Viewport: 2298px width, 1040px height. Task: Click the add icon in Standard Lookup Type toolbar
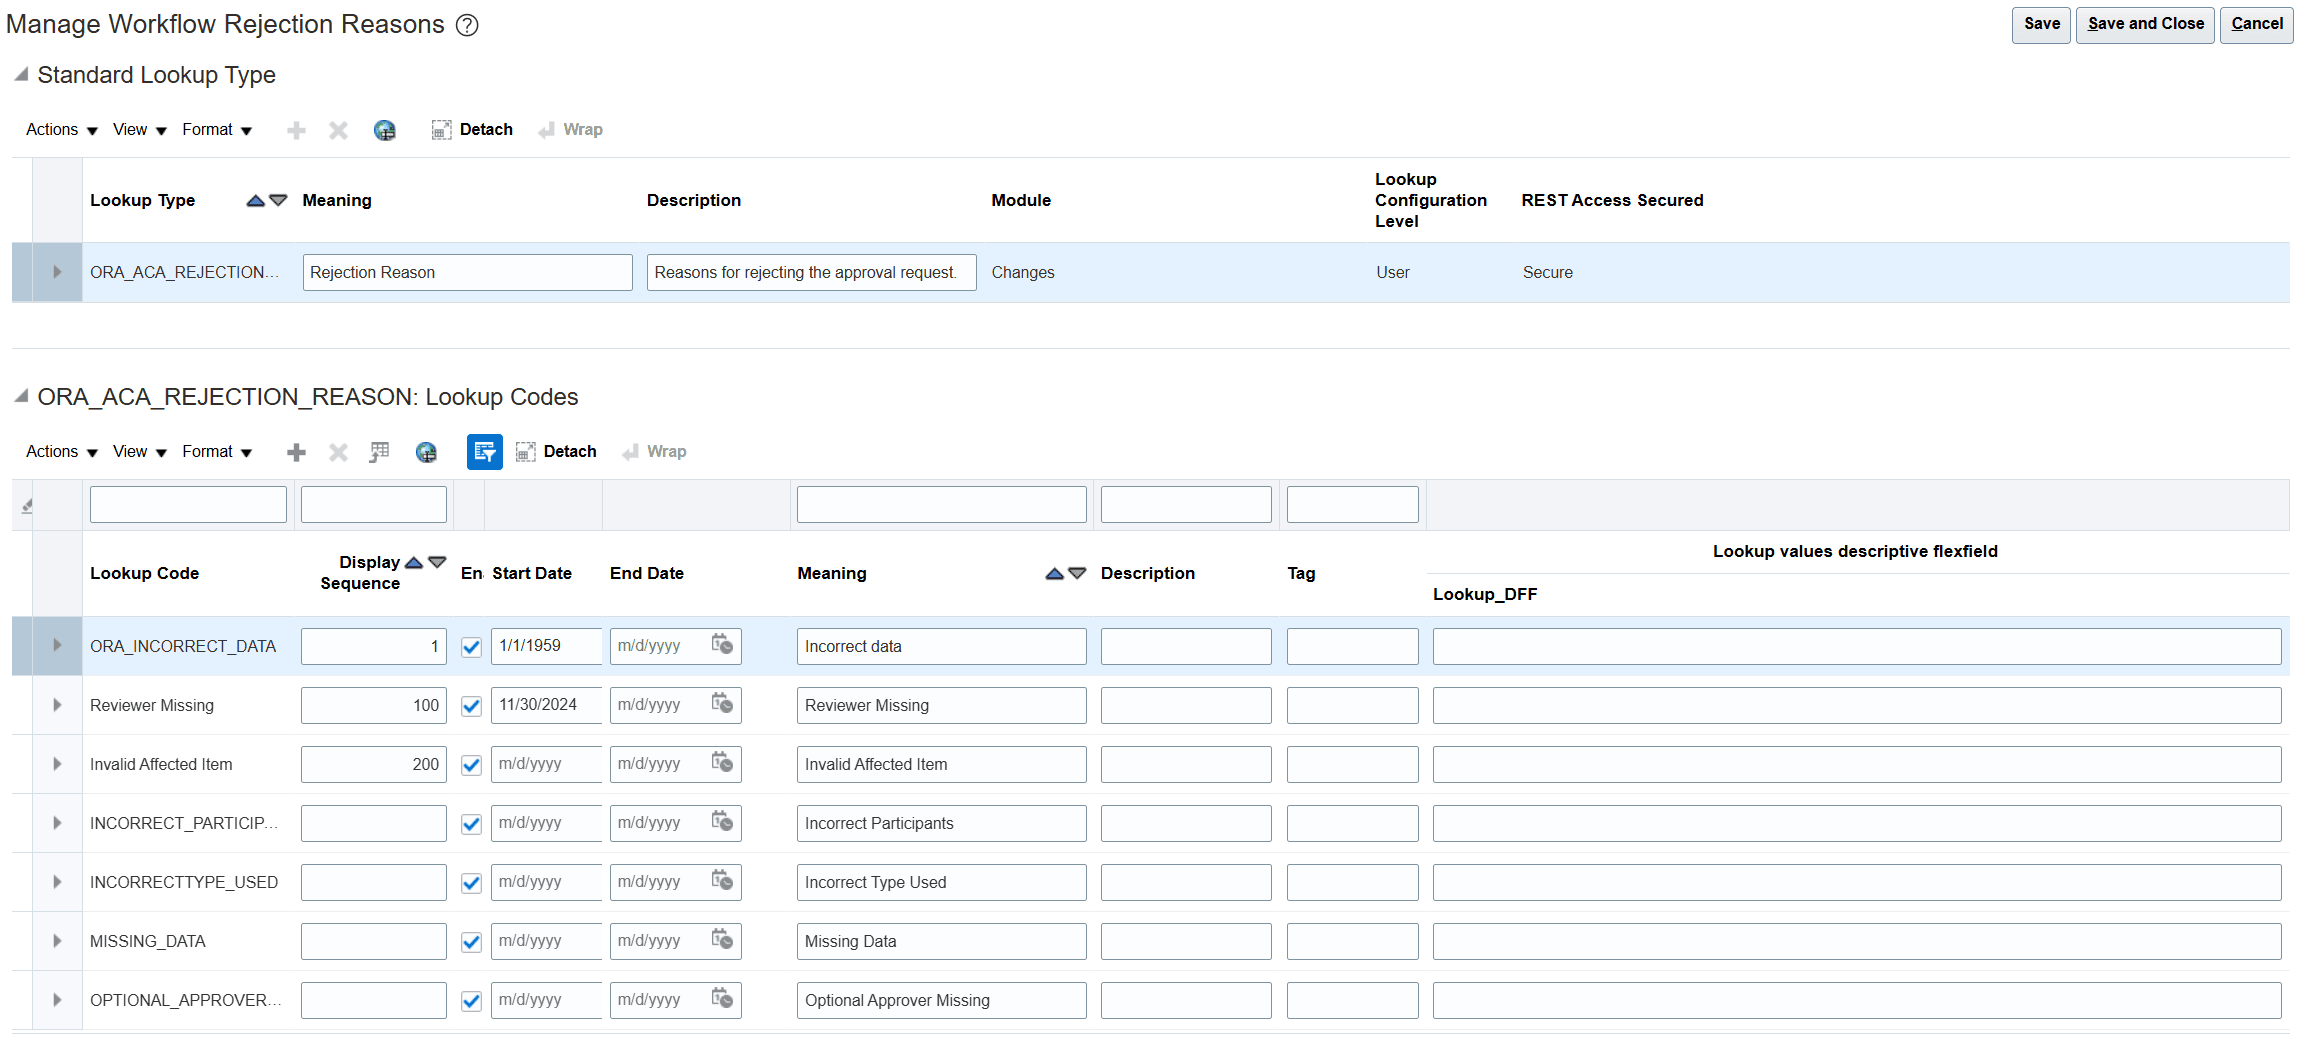pyautogui.click(x=296, y=130)
